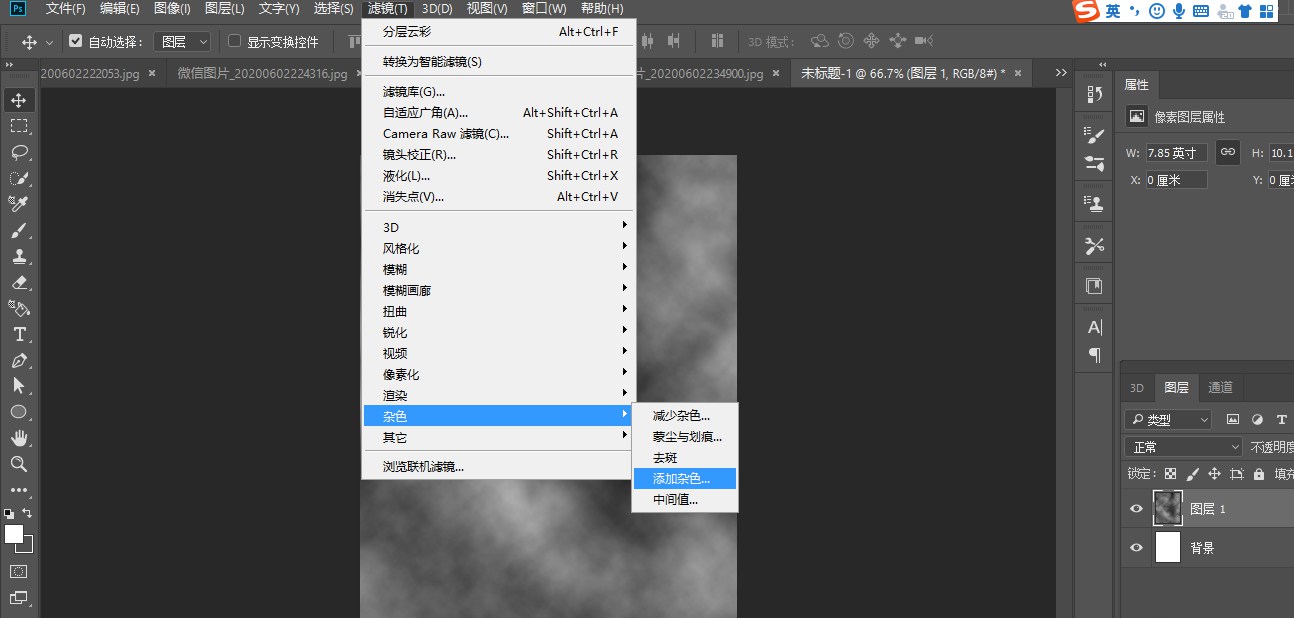Click the W/H link dimensions chain icon
1294x618 pixels.
pos(1227,152)
